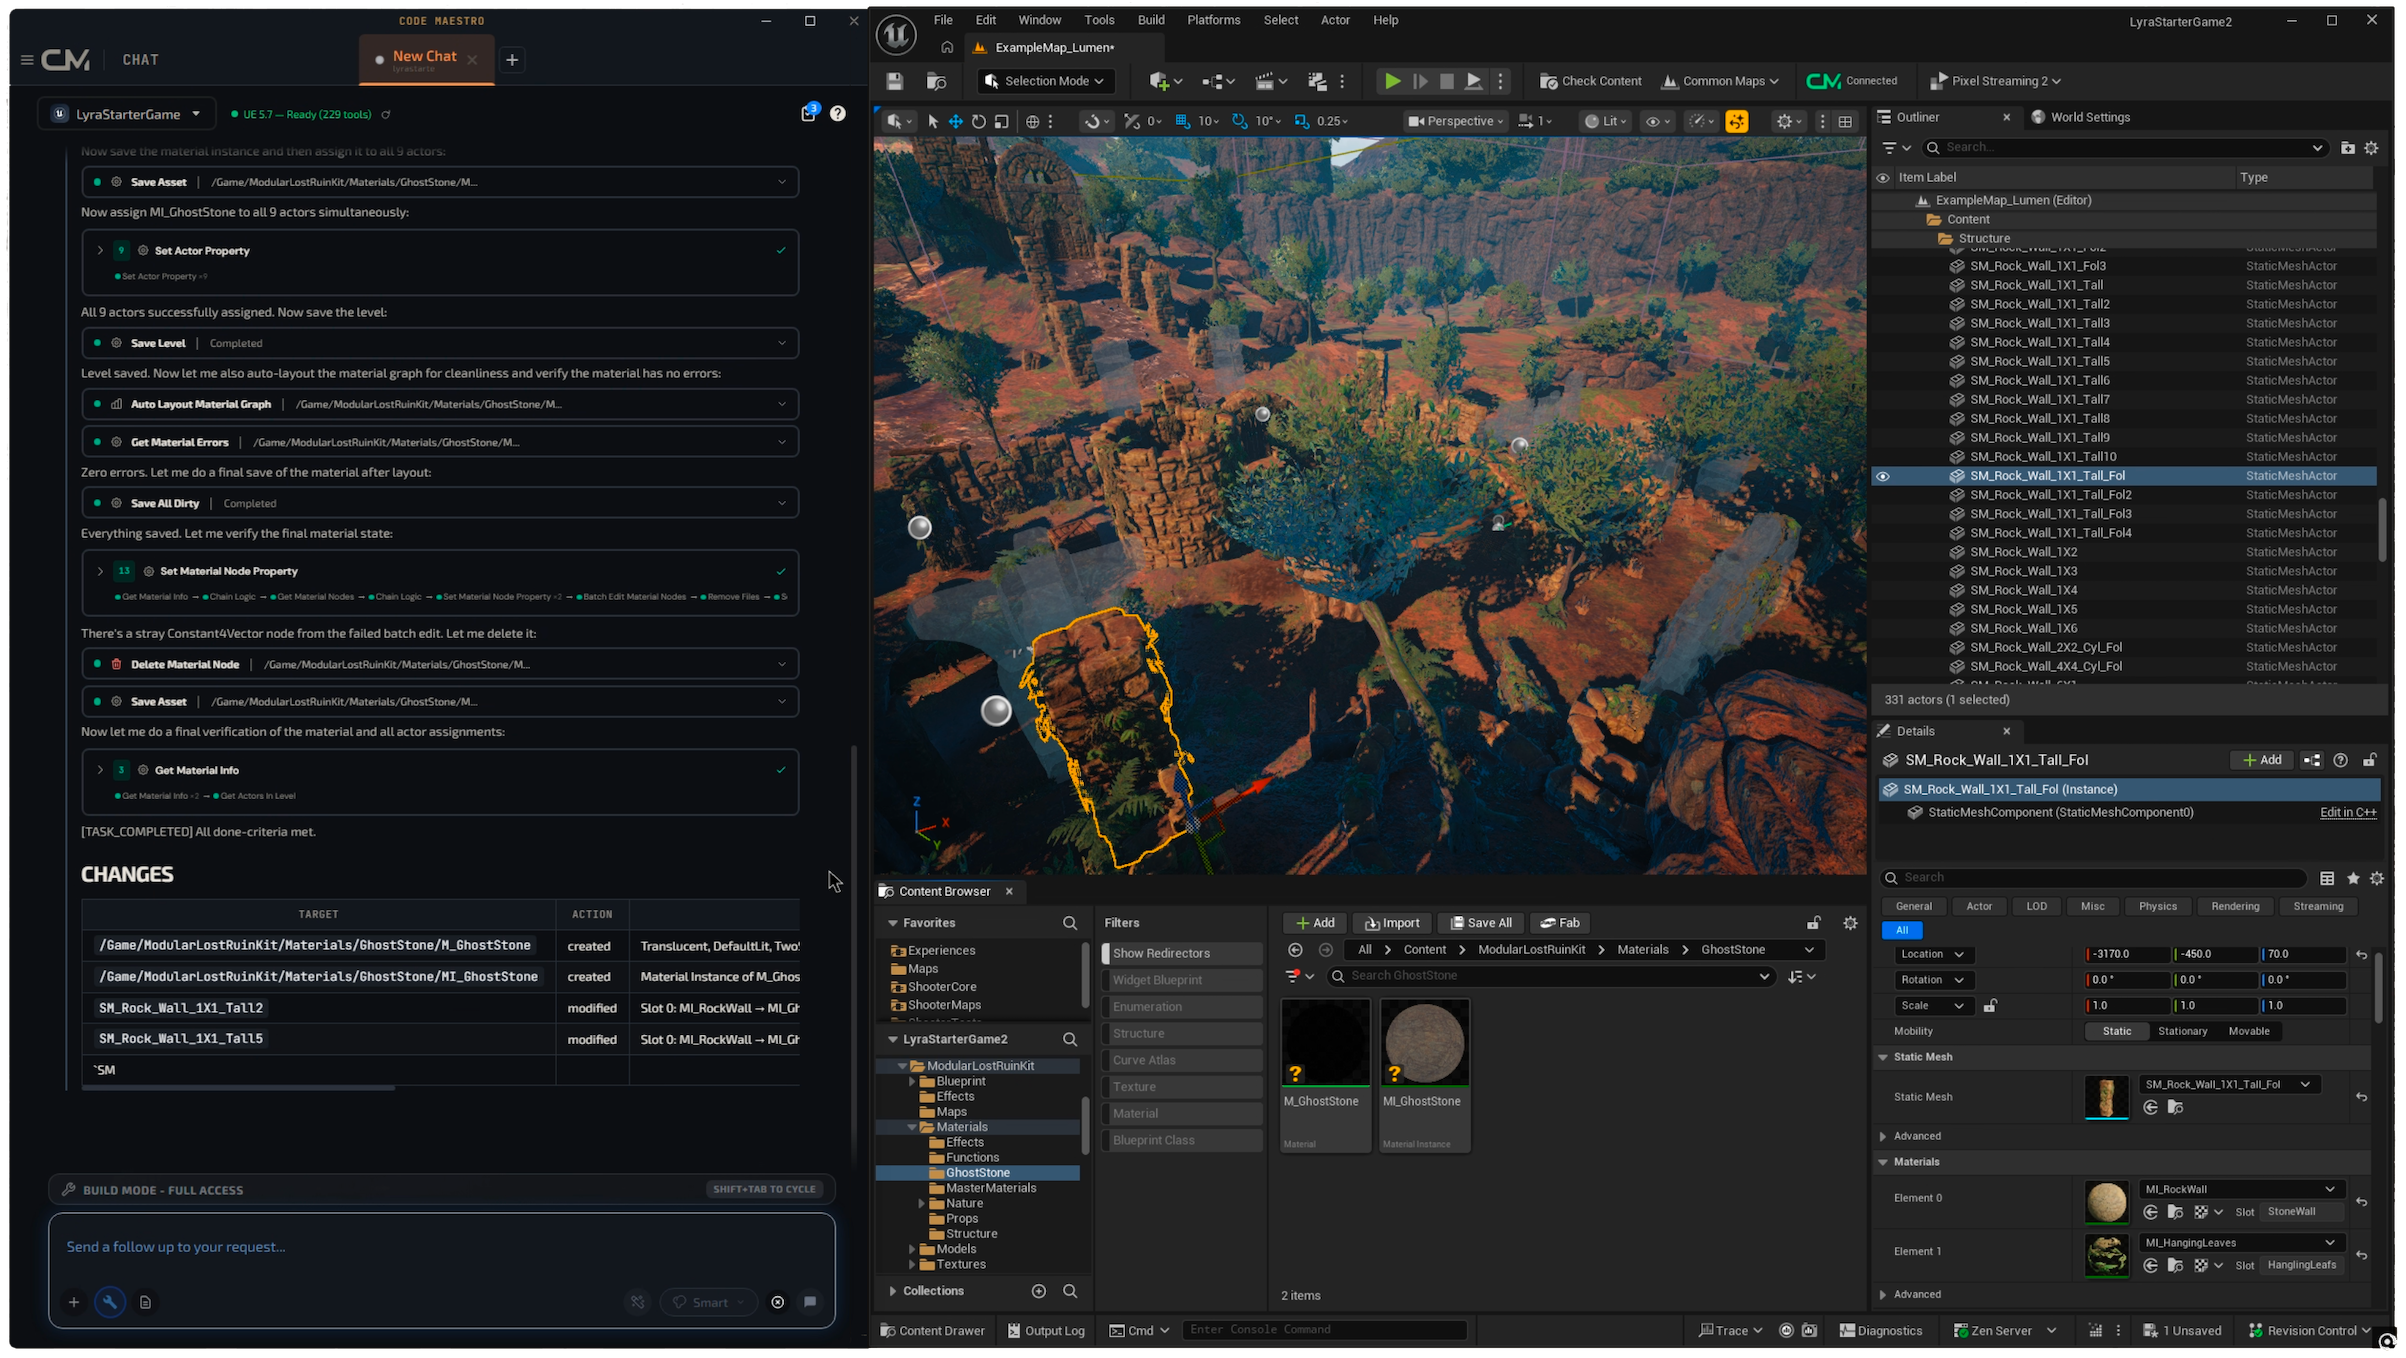The width and height of the screenshot is (2406, 1358).
Task: Set Mobility to Movable
Action: tap(2249, 1031)
